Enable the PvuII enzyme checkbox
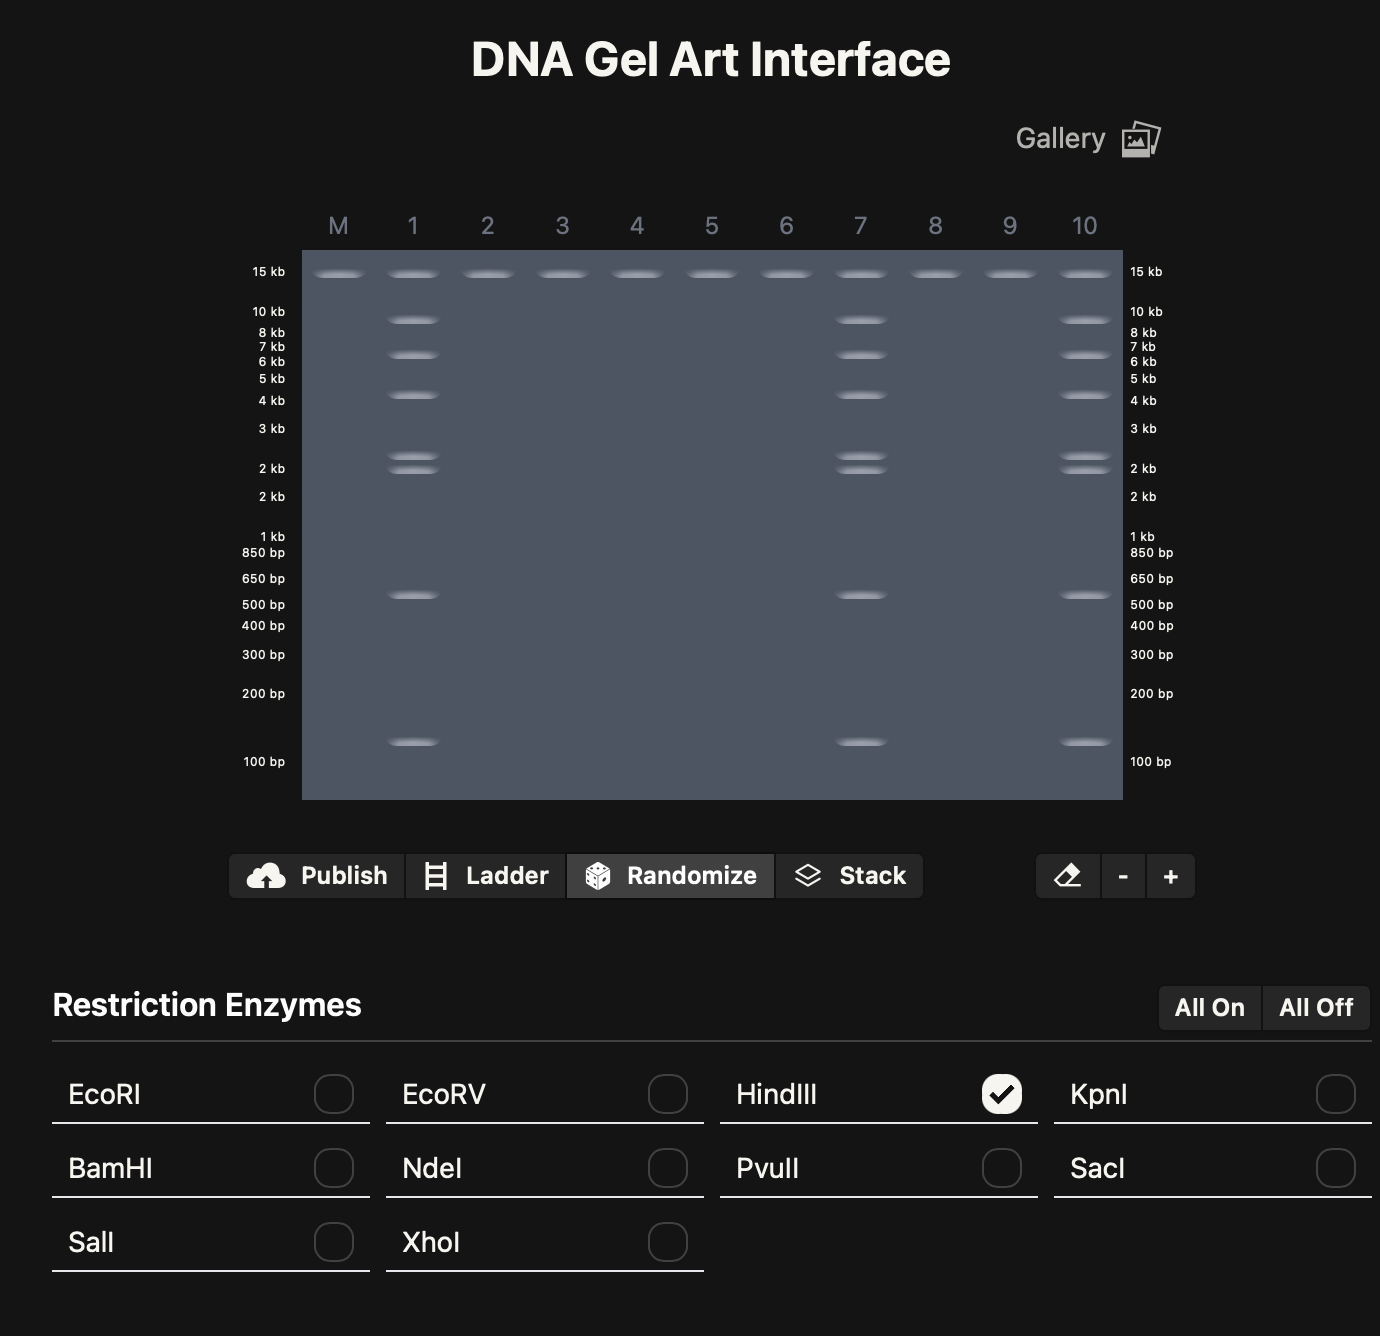The height and width of the screenshot is (1336, 1380). click(1002, 1168)
